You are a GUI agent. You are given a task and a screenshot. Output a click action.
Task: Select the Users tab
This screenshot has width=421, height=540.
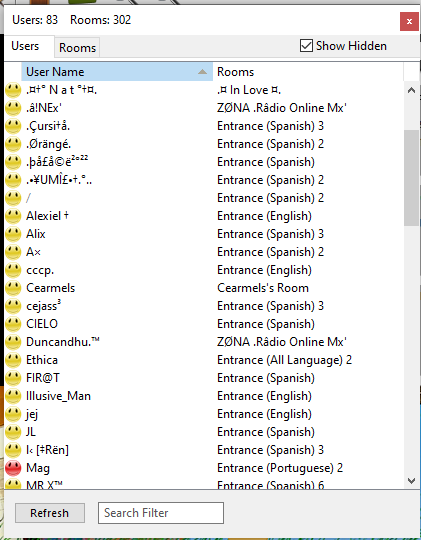coord(25,46)
